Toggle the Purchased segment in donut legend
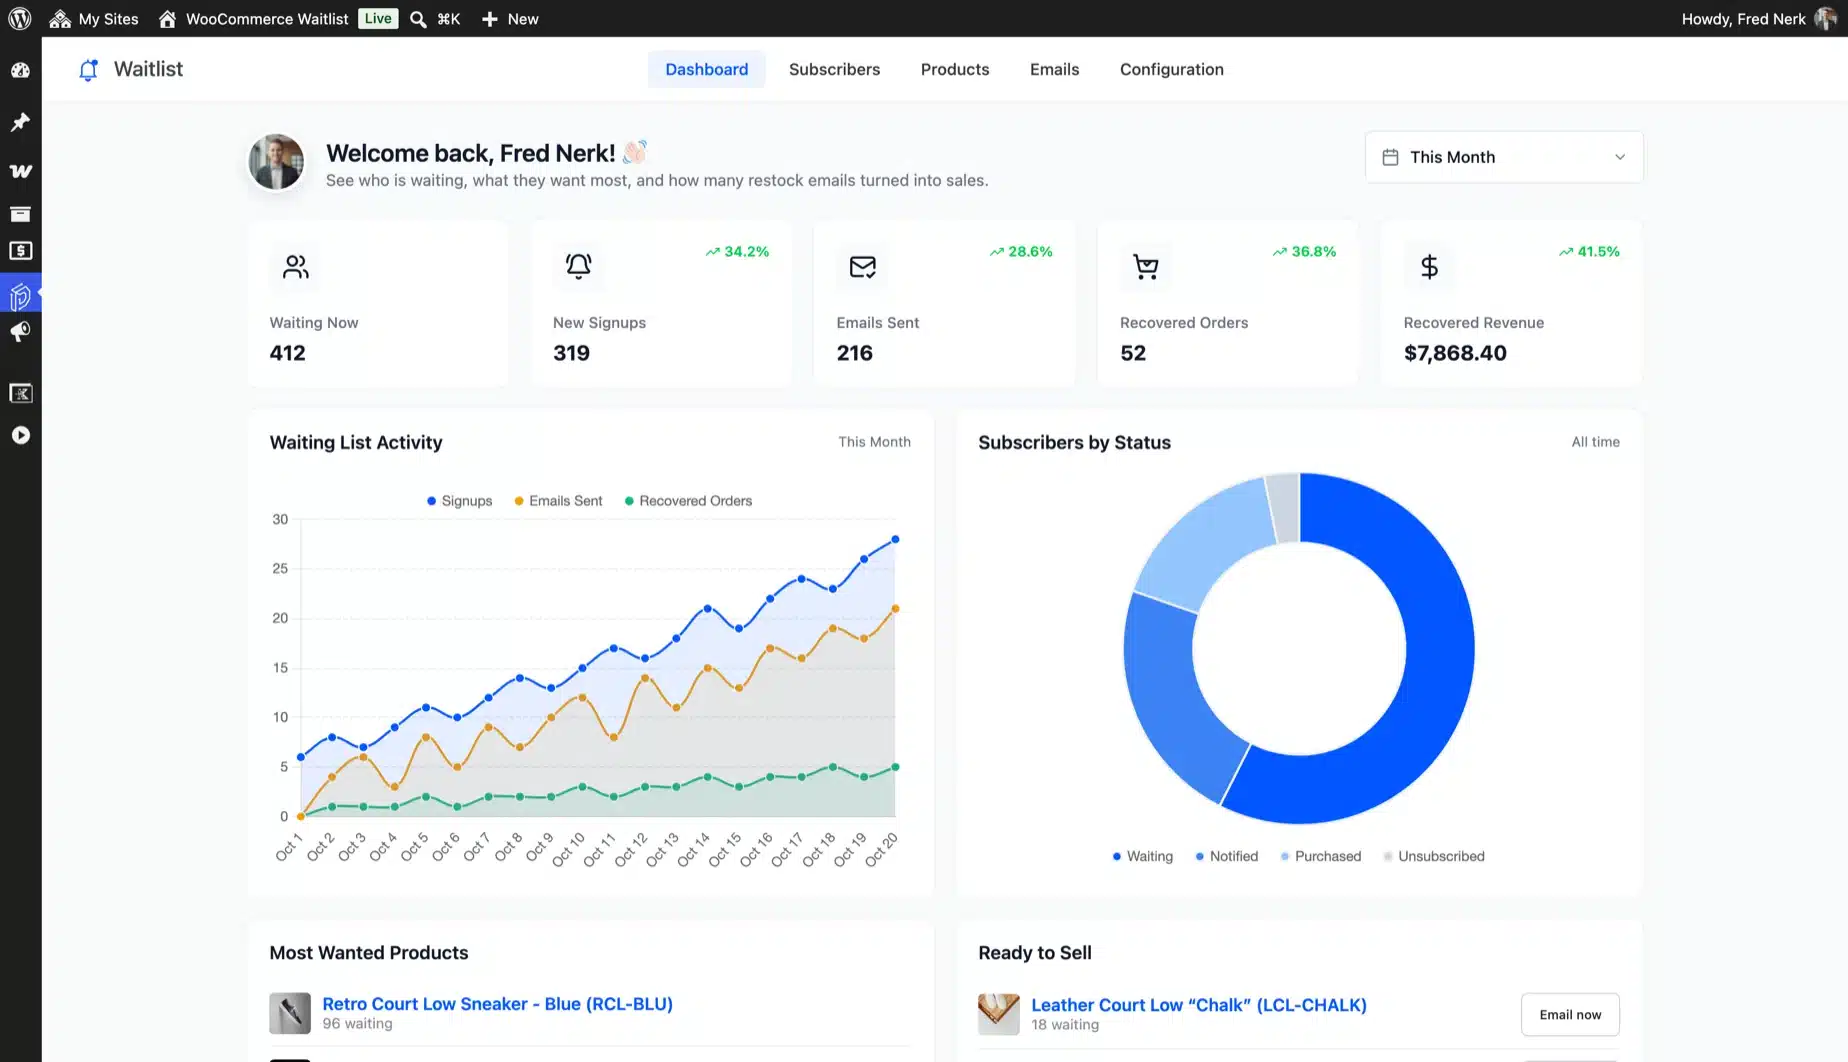The image size is (1848, 1062). click(x=1320, y=856)
